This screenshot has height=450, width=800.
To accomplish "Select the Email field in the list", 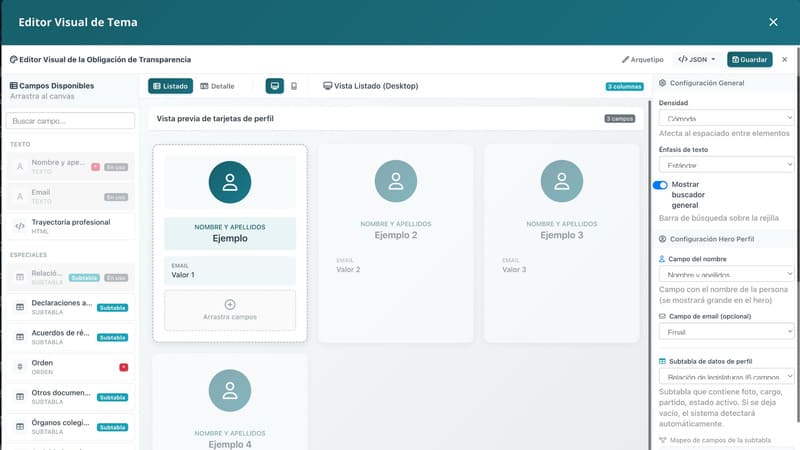I will point(70,196).
